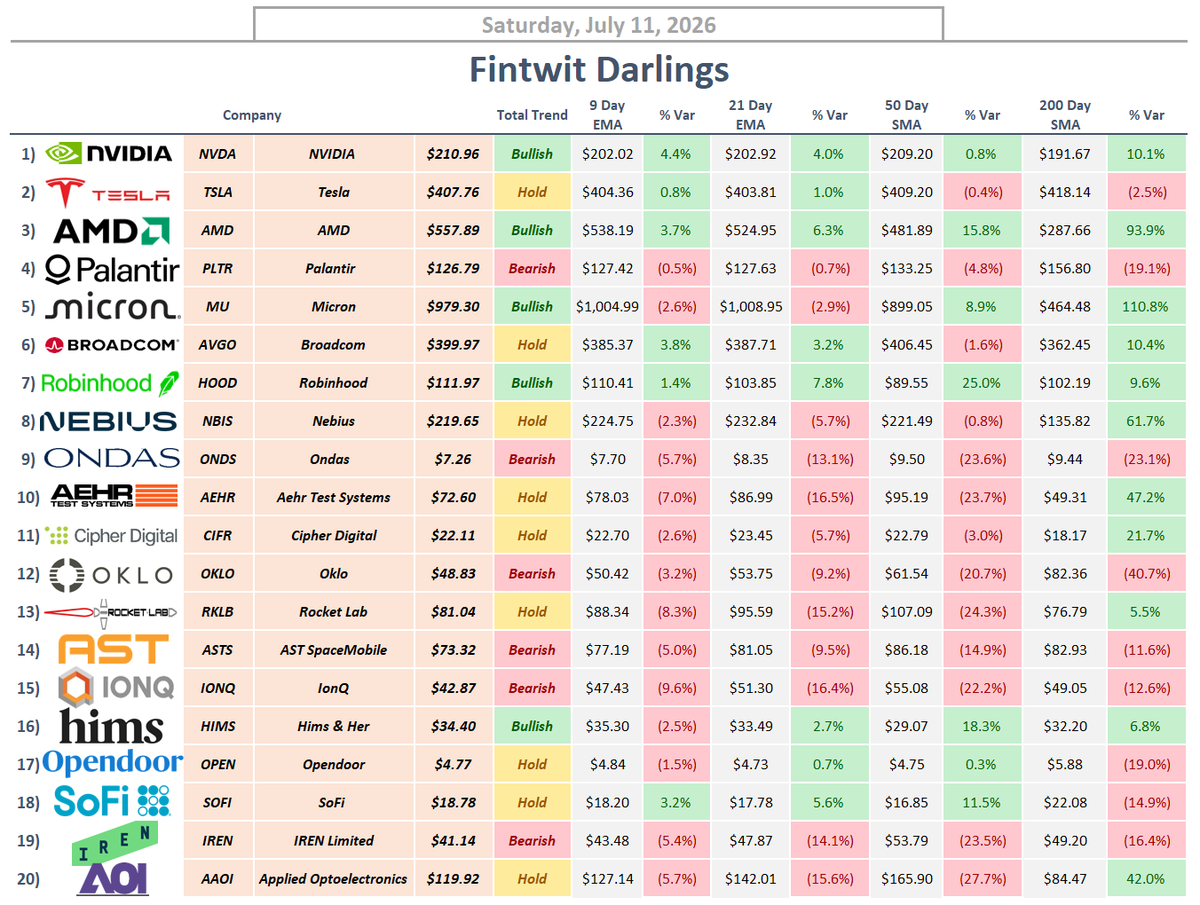Click the Micron 200 Day variance 110.8%
Viewport: 1200px width, 905px height.
point(1147,307)
